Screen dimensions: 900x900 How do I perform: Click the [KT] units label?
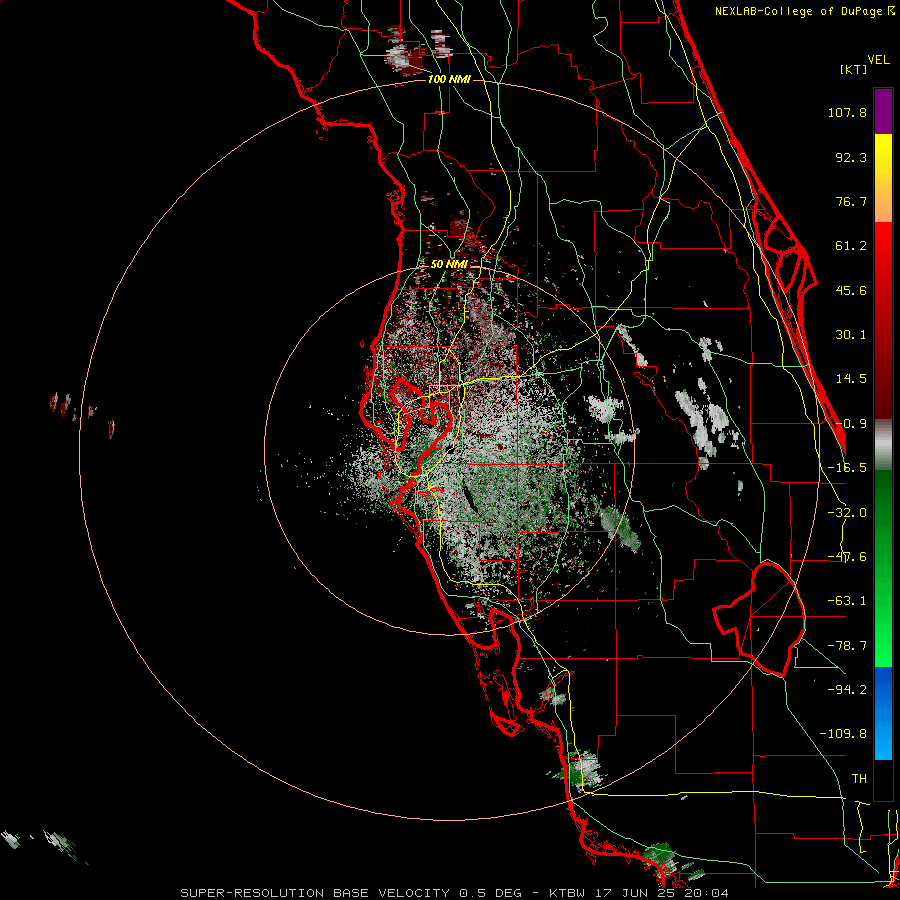[853, 69]
